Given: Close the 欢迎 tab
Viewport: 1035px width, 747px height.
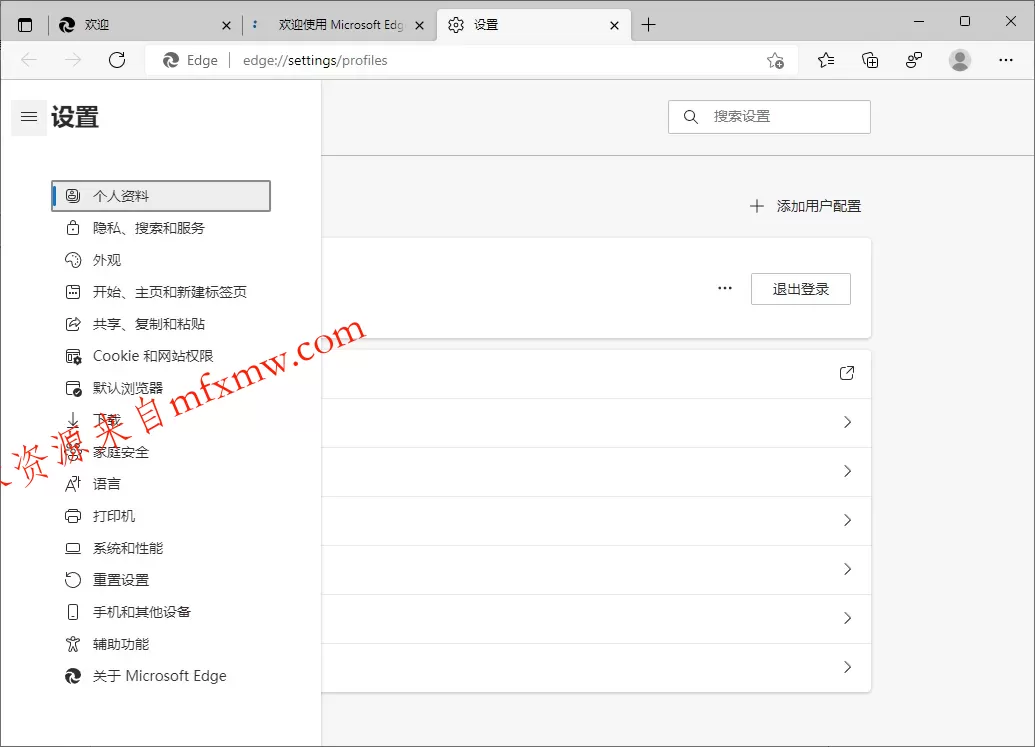Looking at the screenshot, I should tap(226, 25).
